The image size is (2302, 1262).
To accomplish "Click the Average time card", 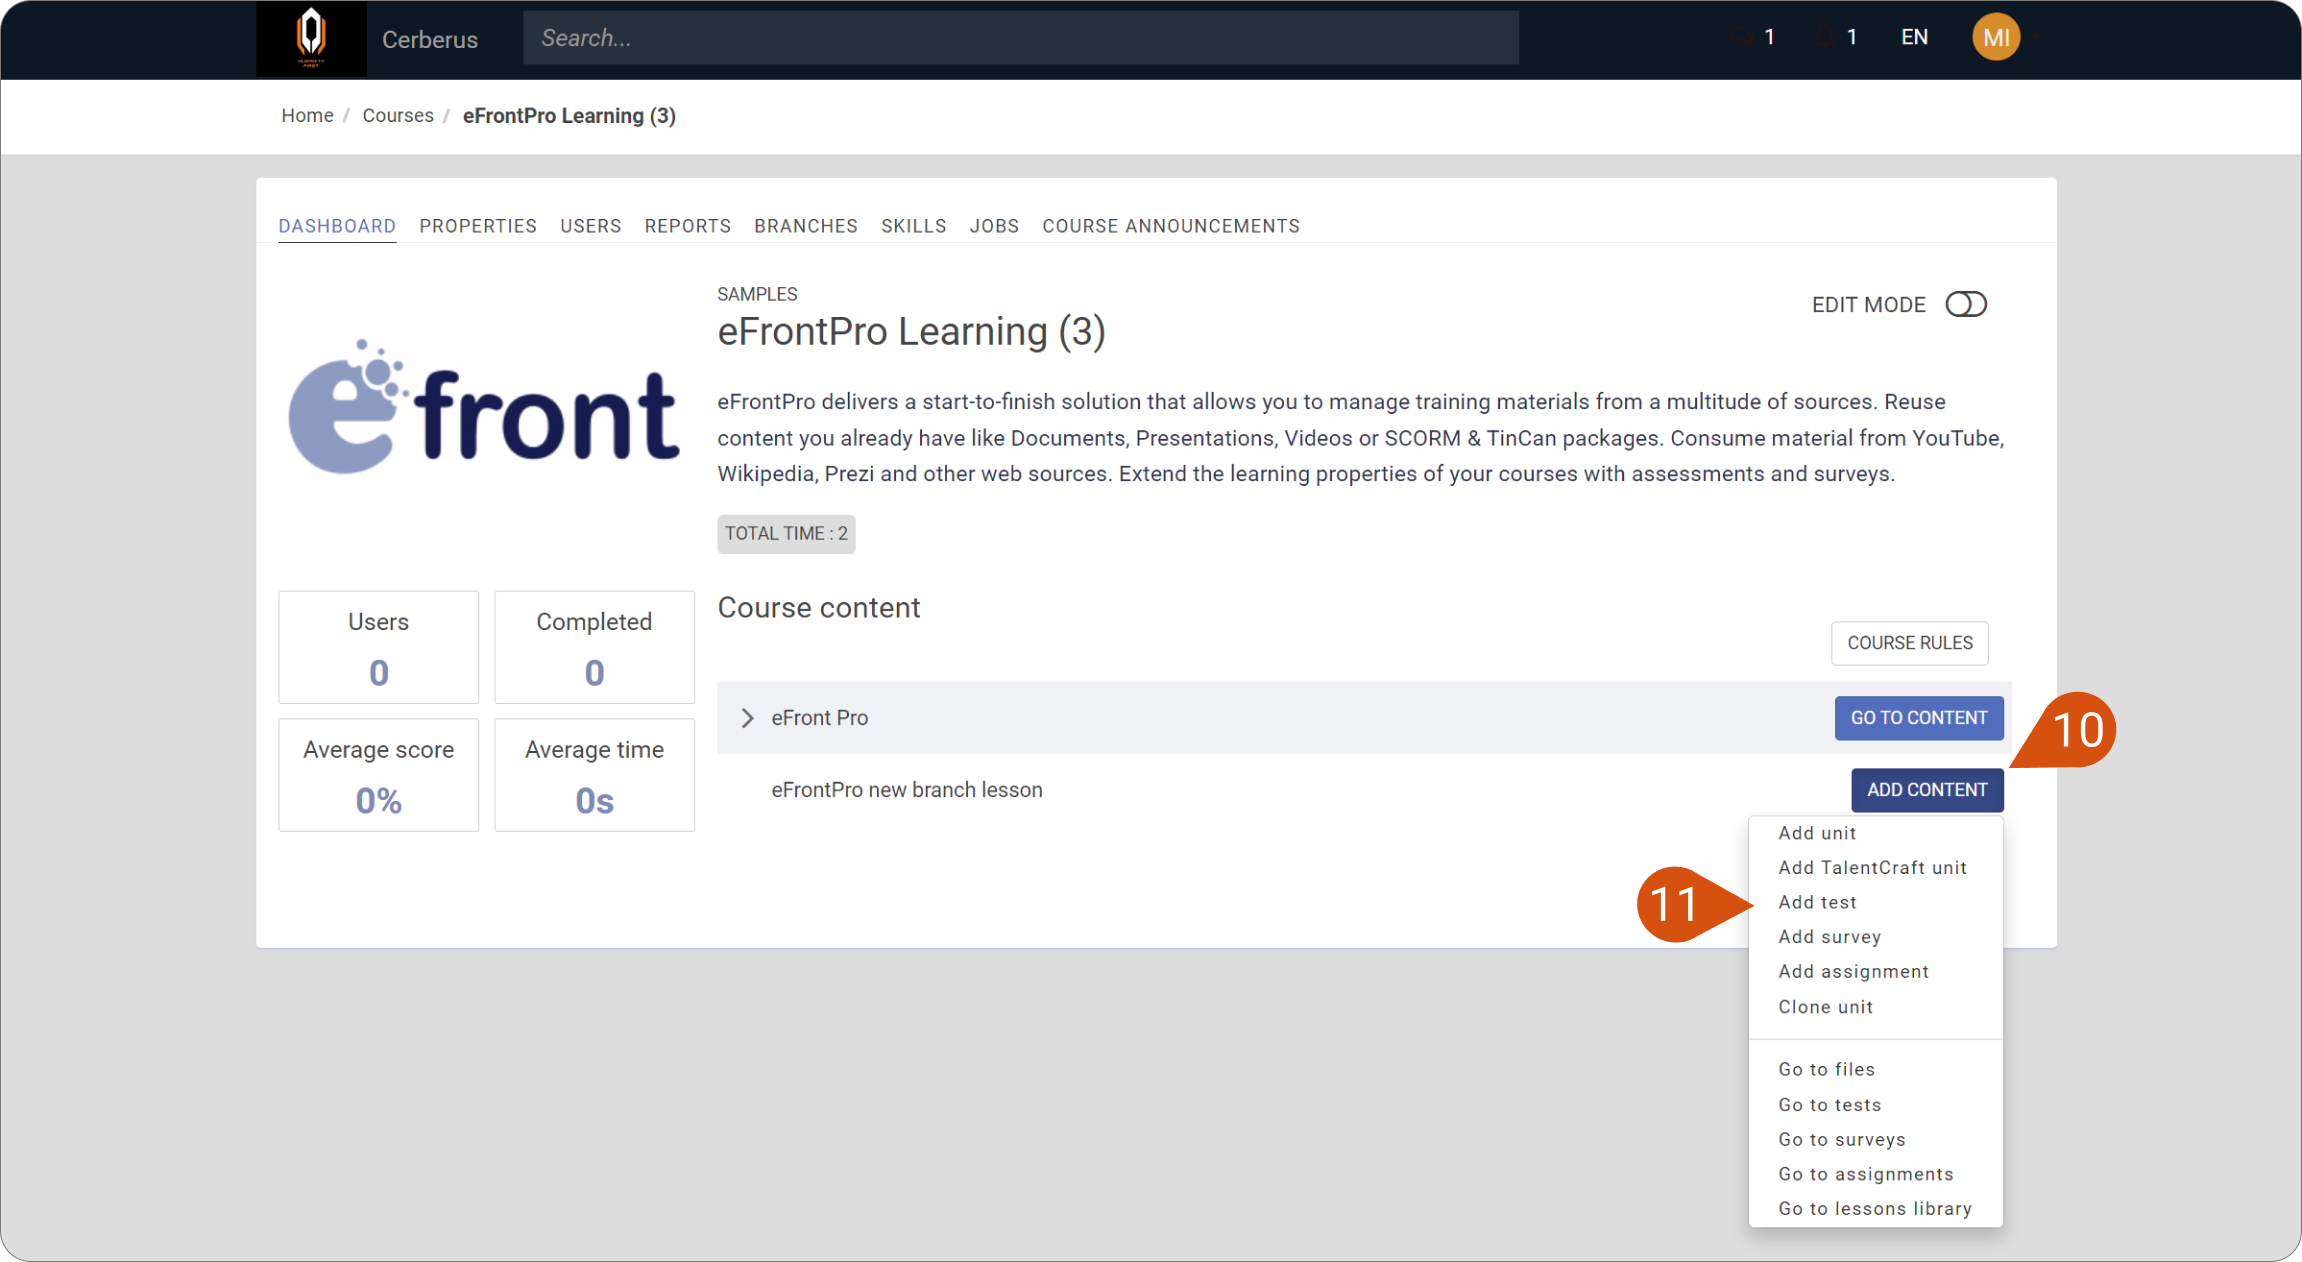I will point(595,775).
